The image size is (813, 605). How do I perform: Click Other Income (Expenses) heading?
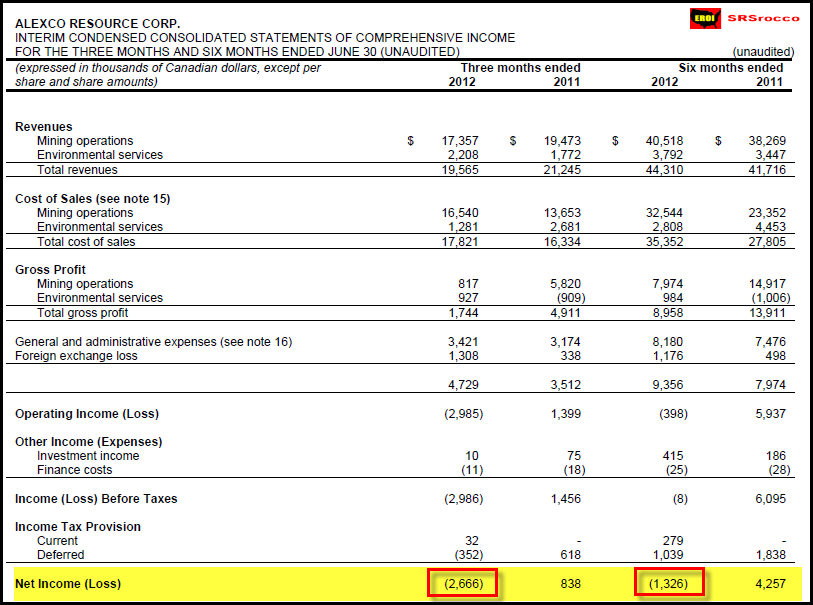89,442
